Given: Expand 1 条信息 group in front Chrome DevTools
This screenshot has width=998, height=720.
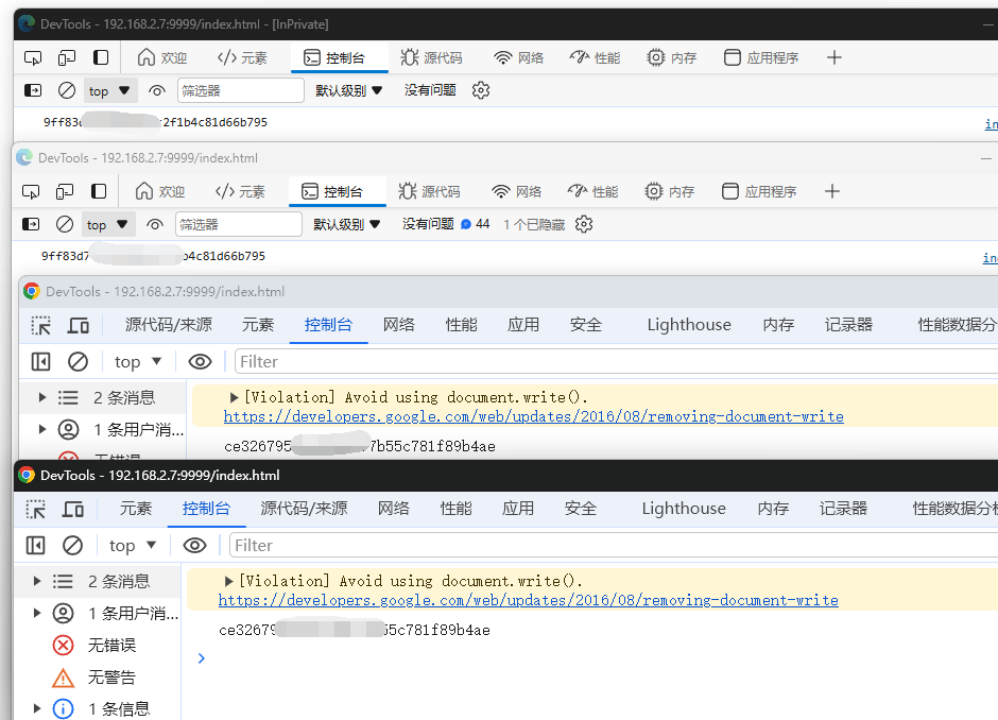Looking at the screenshot, I should [37, 709].
